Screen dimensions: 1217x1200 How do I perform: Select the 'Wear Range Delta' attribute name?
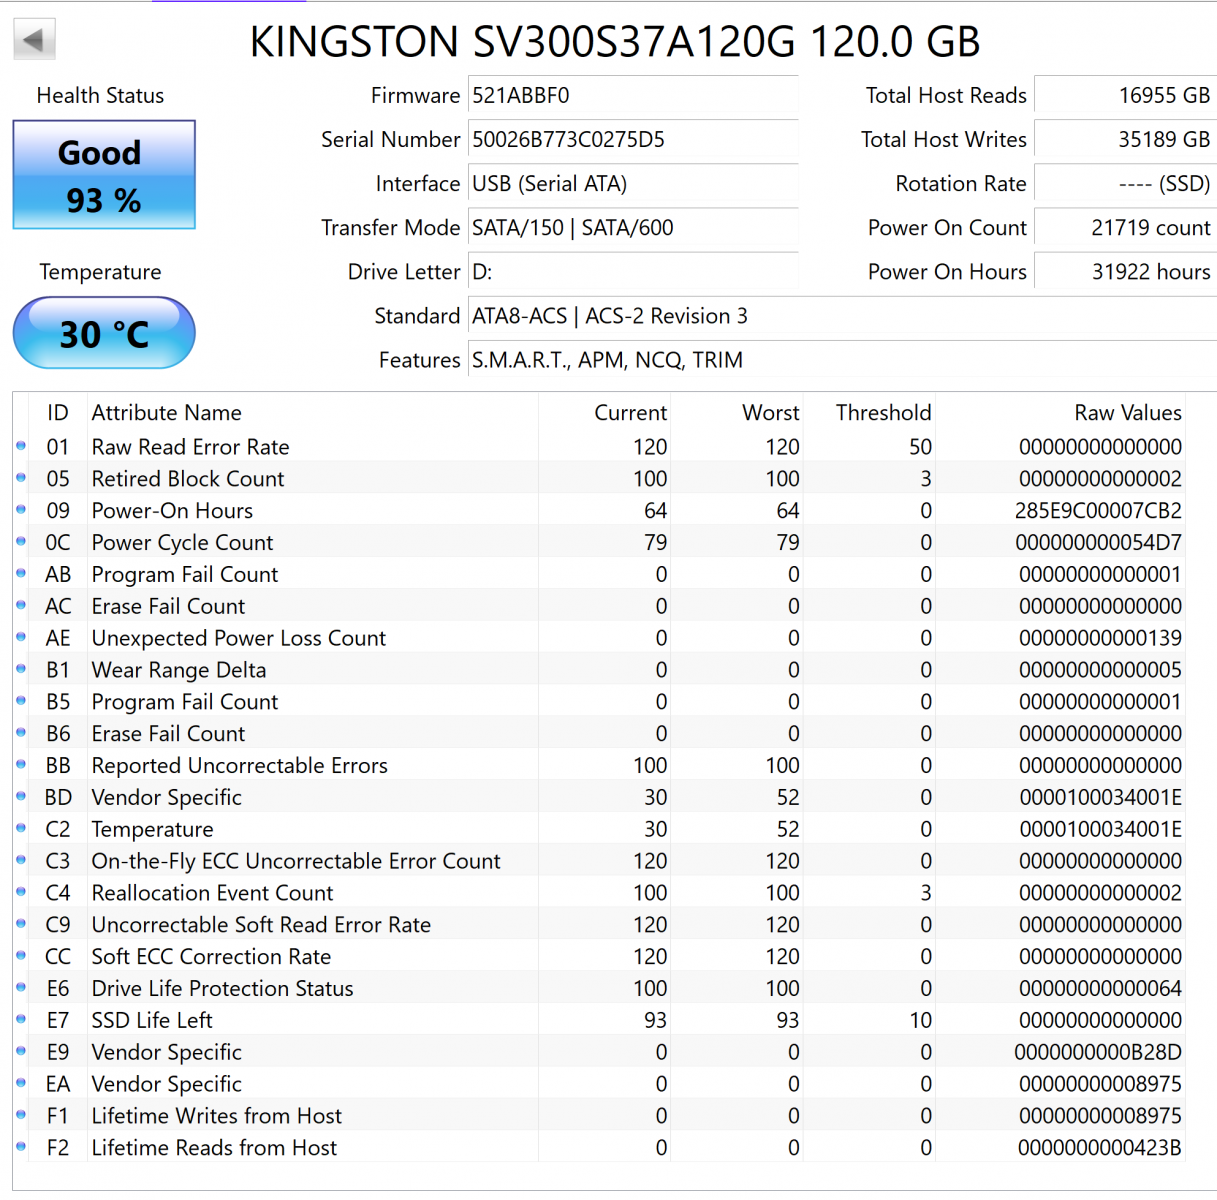point(179,670)
